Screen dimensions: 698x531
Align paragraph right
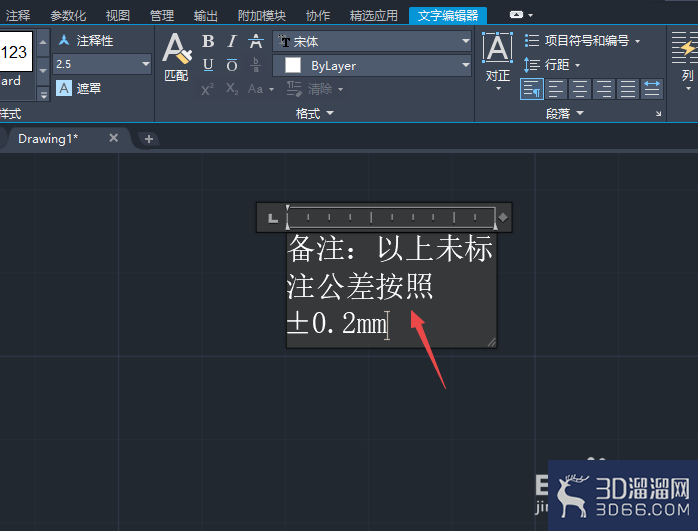tap(604, 89)
